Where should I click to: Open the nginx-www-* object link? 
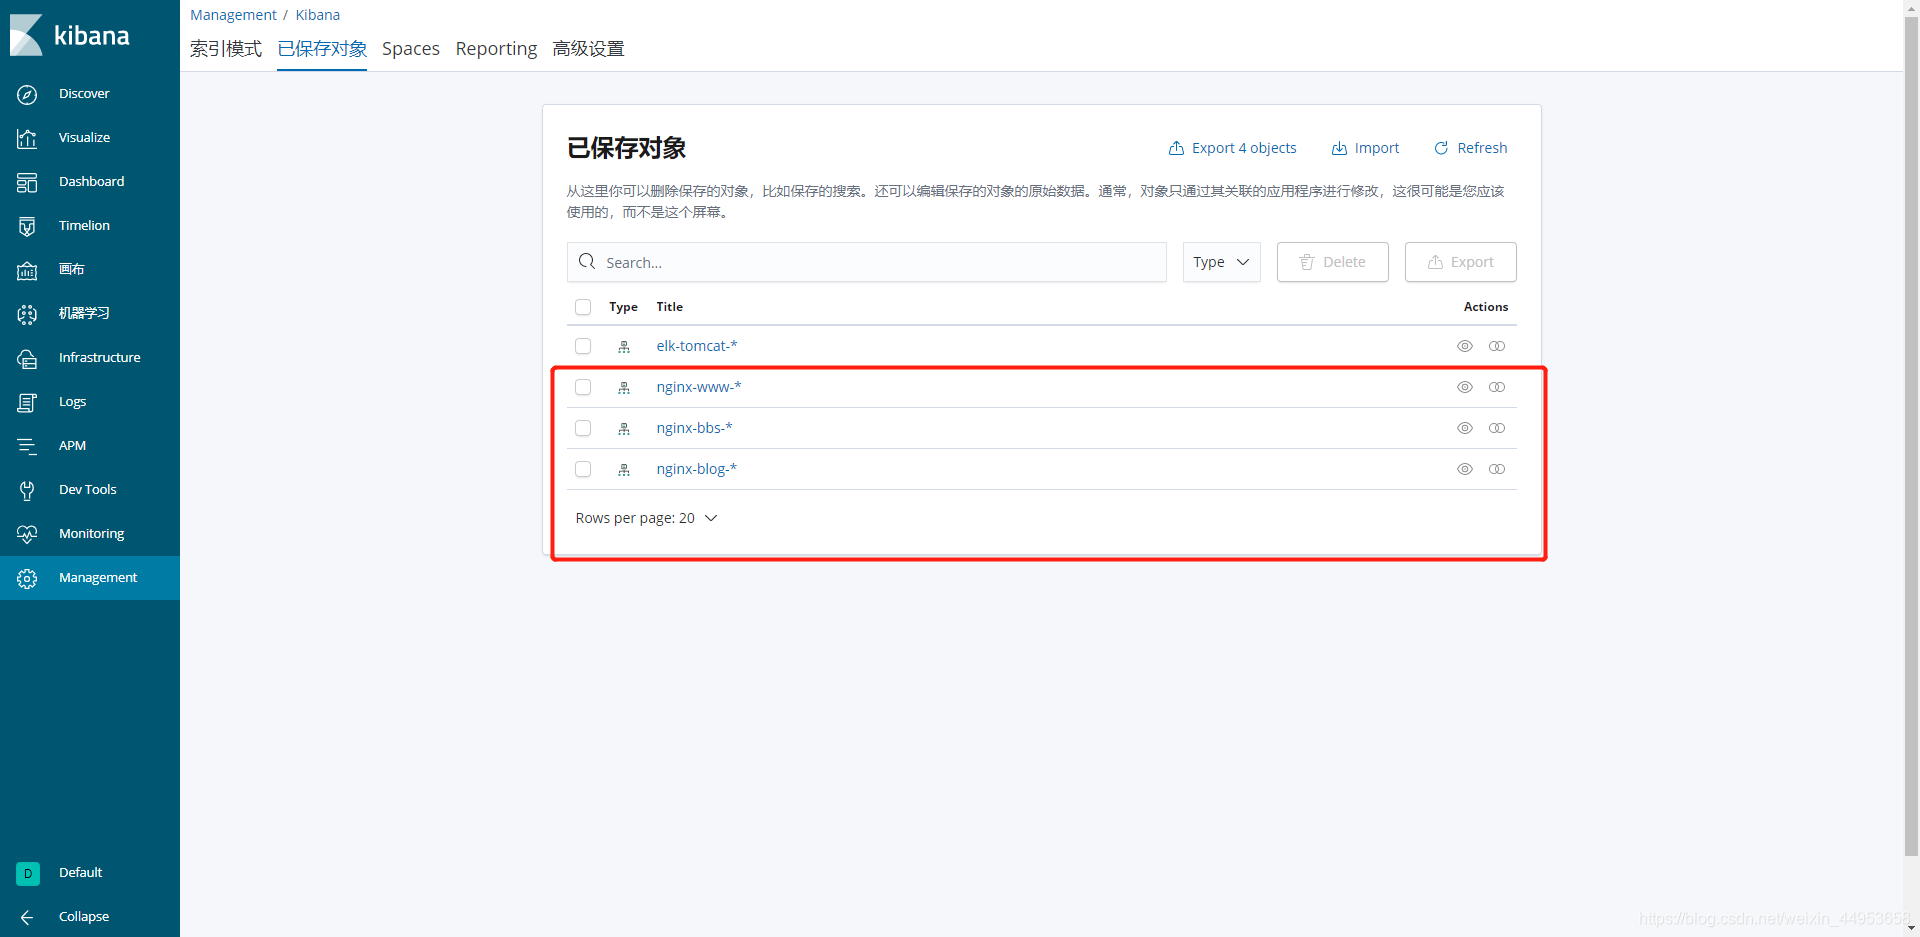699,387
